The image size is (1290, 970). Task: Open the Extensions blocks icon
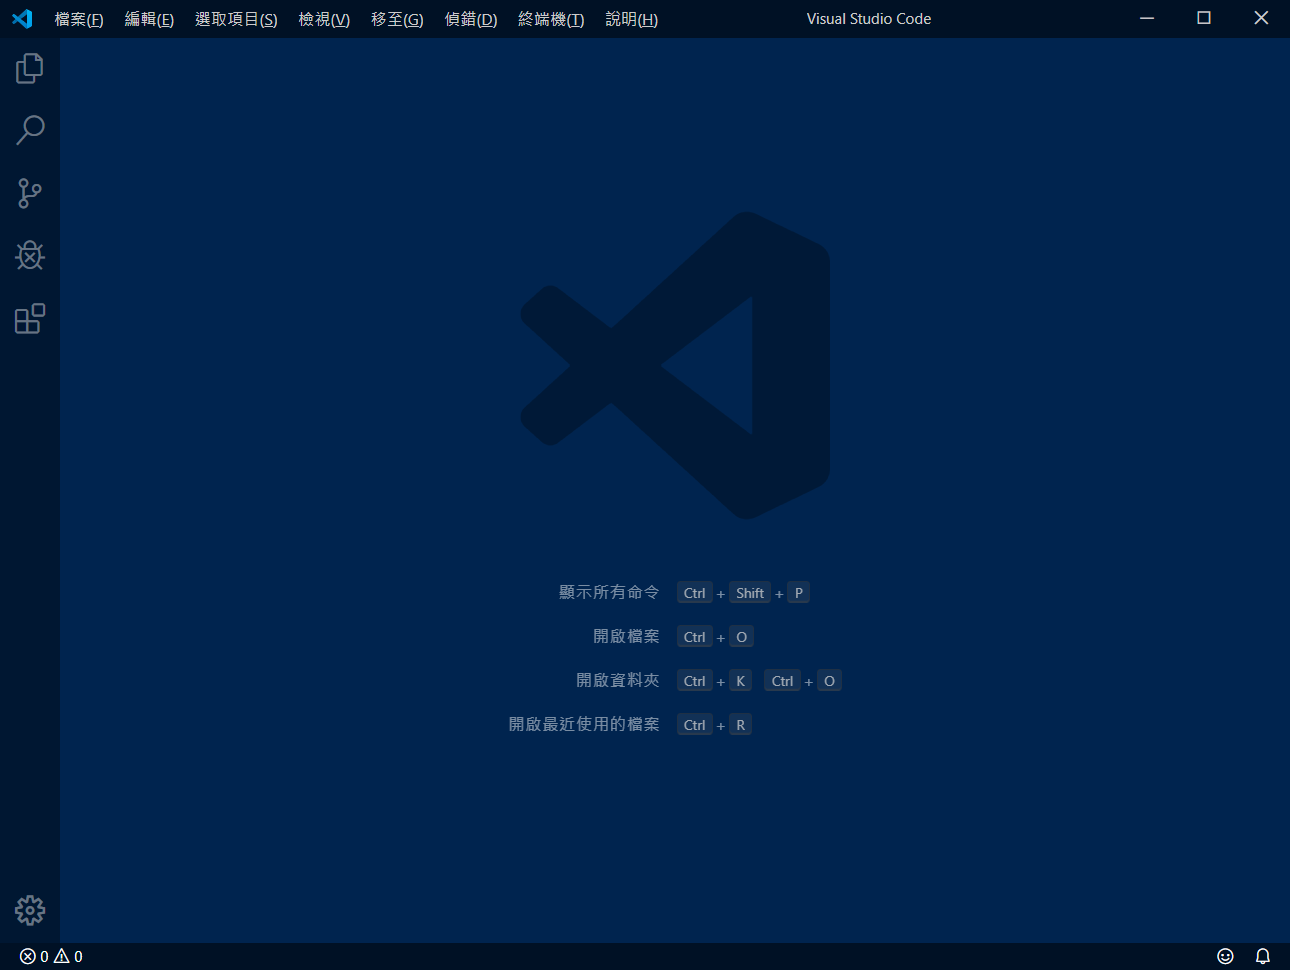click(x=30, y=318)
